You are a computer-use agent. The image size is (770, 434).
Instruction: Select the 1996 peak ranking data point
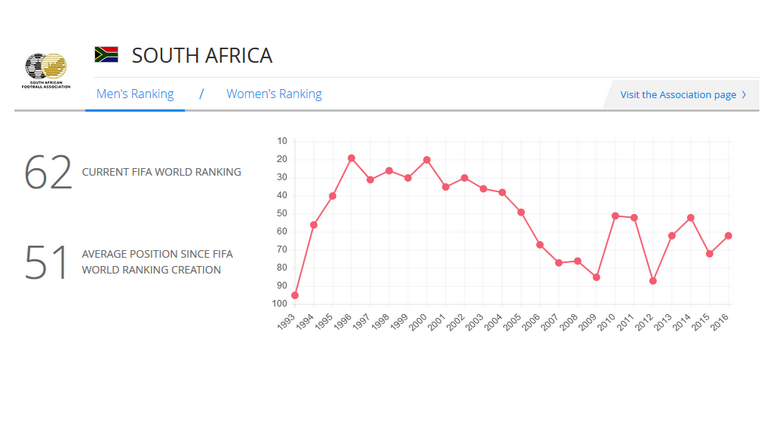coord(352,158)
